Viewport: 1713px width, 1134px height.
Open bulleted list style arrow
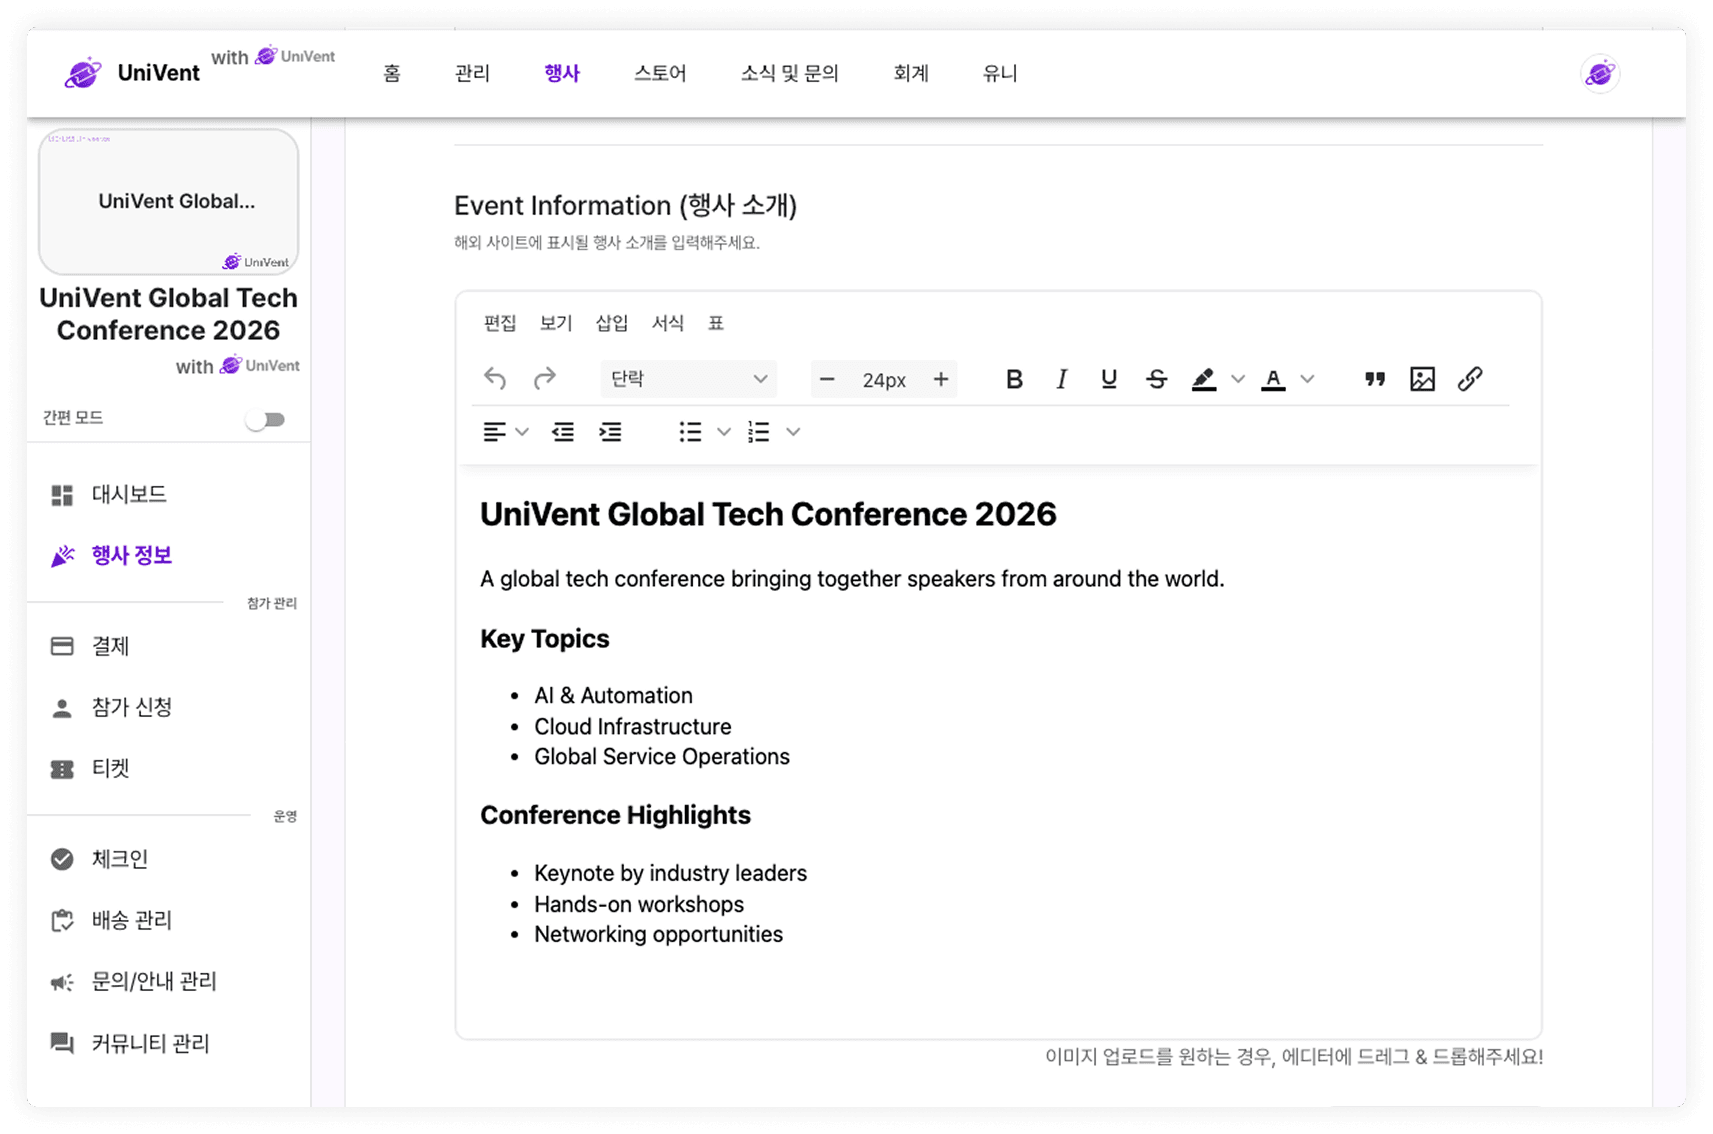724,432
